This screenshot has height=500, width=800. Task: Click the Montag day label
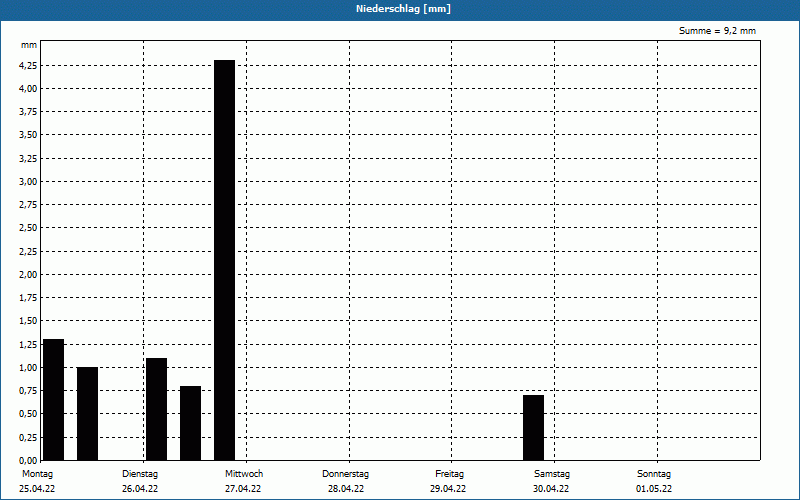click(37, 474)
